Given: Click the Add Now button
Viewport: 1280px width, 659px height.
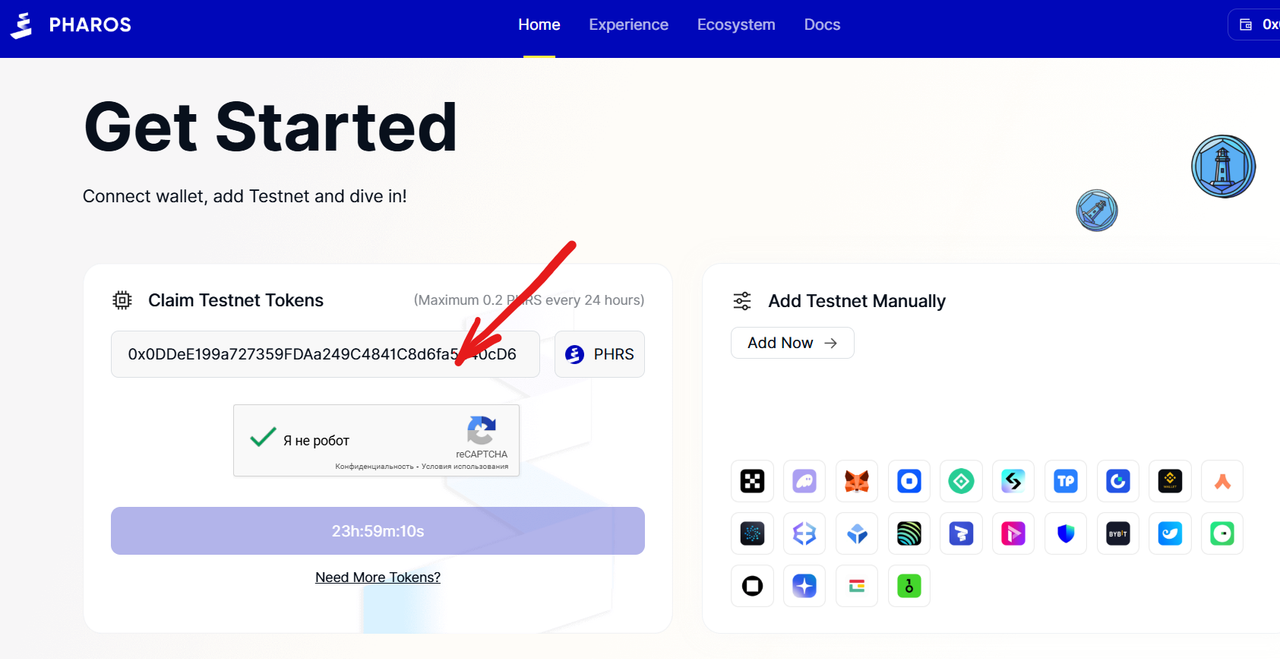Looking at the screenshot, I should point(793,343).
